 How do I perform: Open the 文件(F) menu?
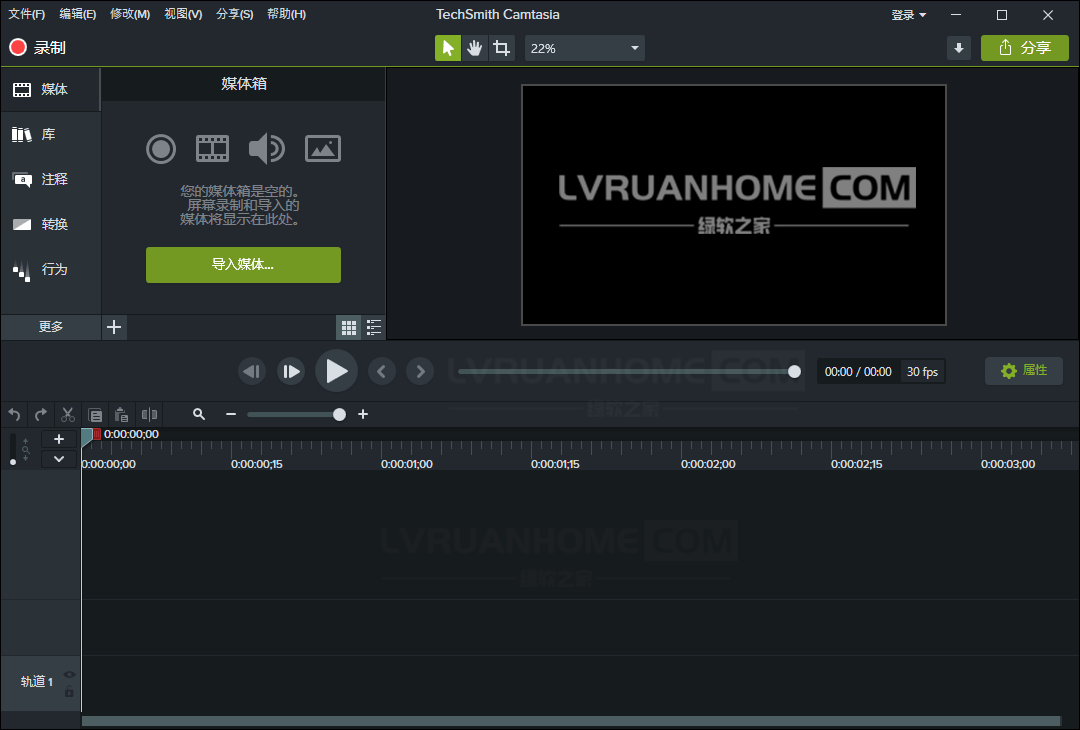click(27, 14)
